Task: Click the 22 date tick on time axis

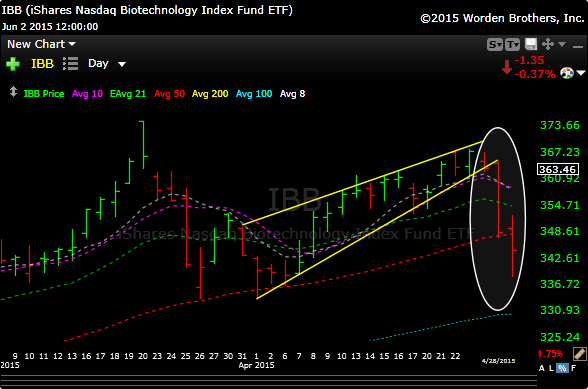Action: point(455,356)
